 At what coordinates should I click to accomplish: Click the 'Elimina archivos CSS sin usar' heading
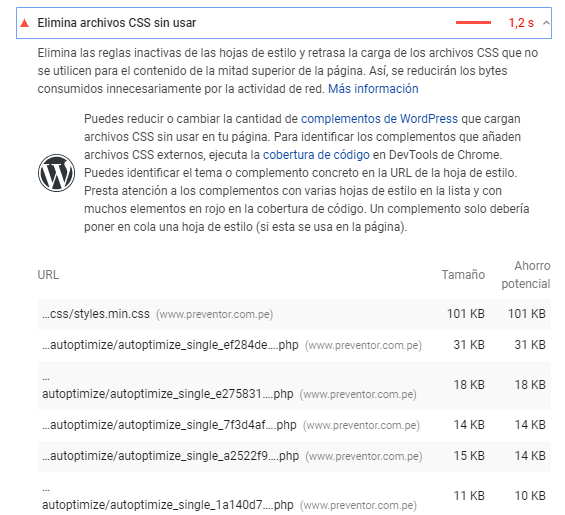click(x=117, y=23)
